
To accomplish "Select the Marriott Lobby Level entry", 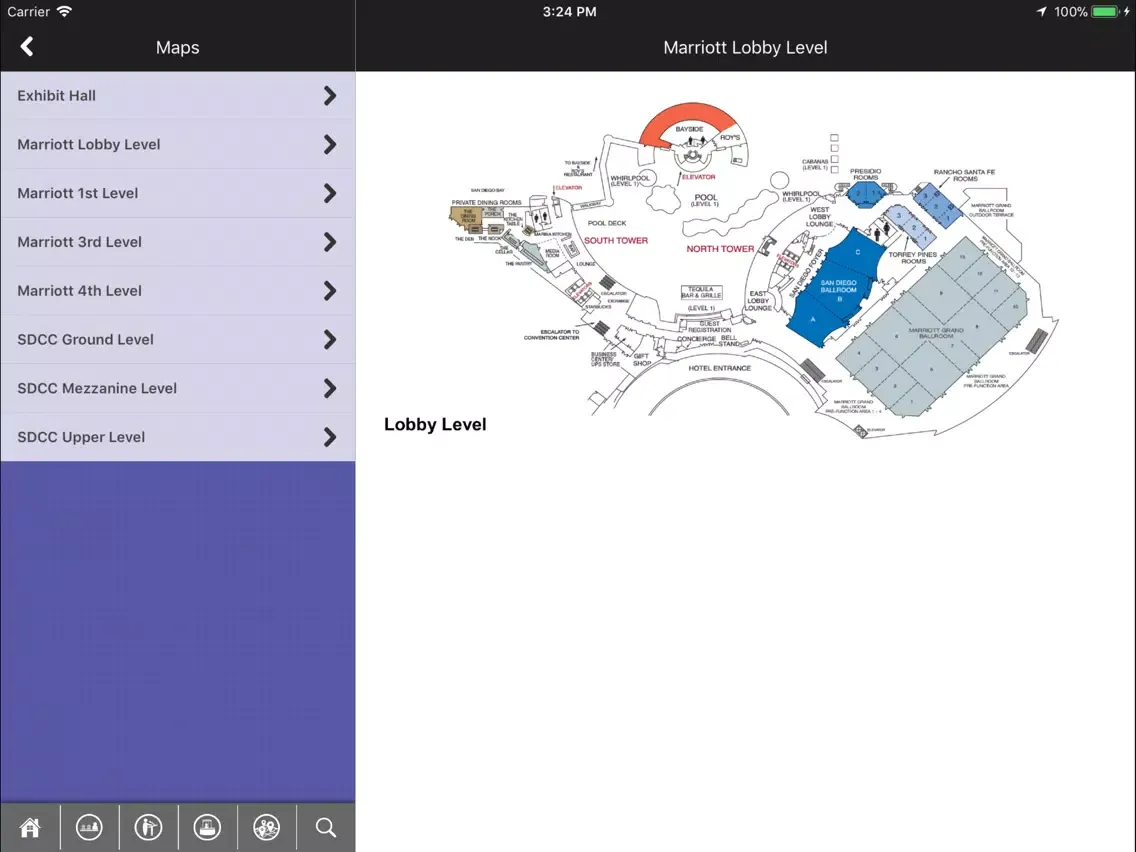I will pyautogui.click(x=178, y=144).
